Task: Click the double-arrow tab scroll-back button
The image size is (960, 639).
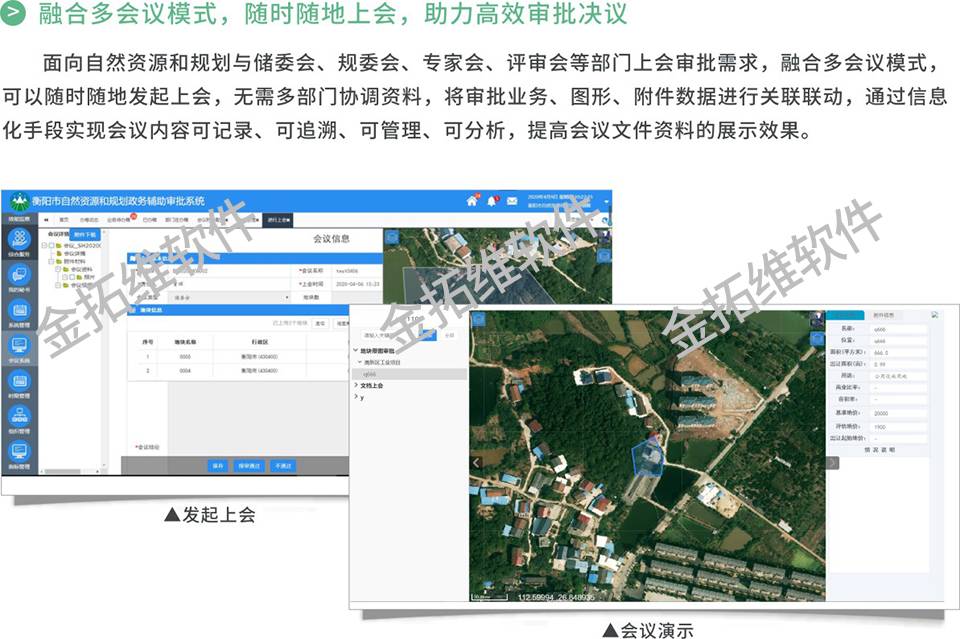Action: (x=46, y=219)
